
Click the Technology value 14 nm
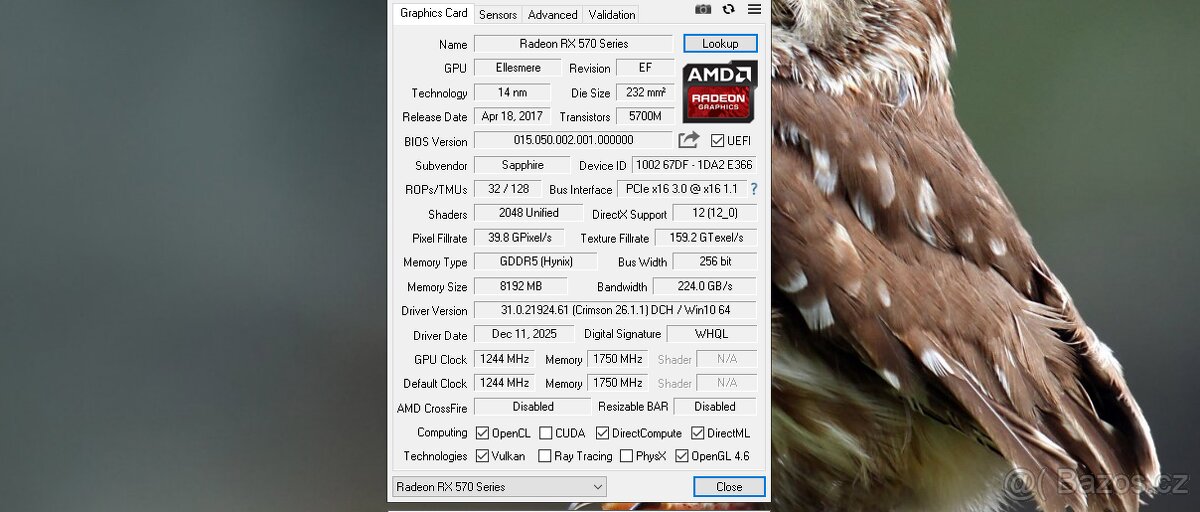click(512, 92)
